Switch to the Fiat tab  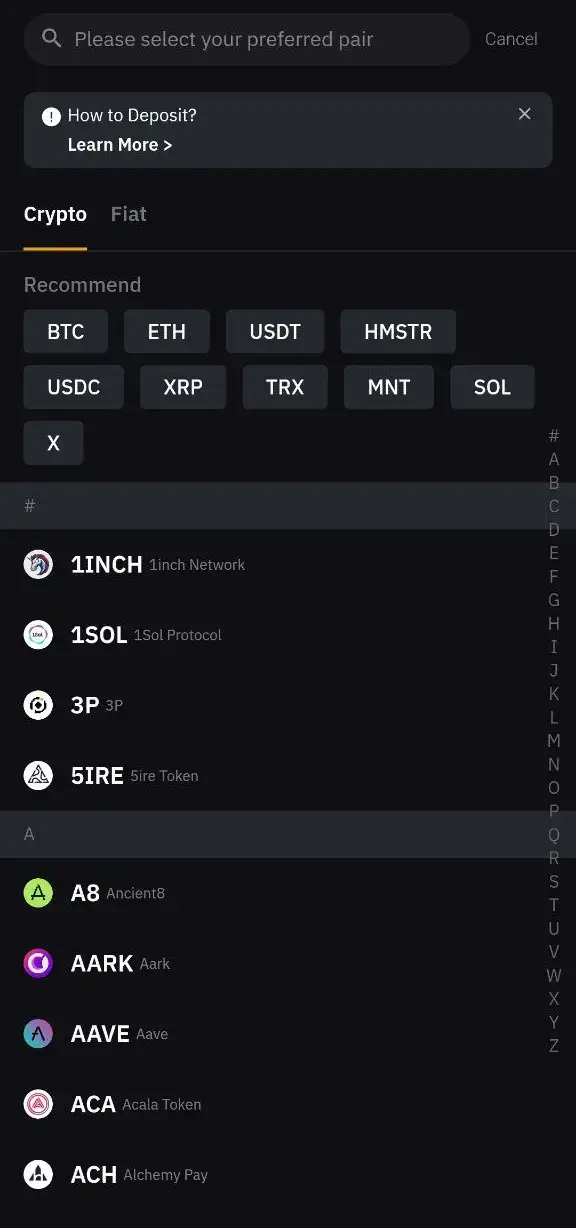click(x=128, y=214)
